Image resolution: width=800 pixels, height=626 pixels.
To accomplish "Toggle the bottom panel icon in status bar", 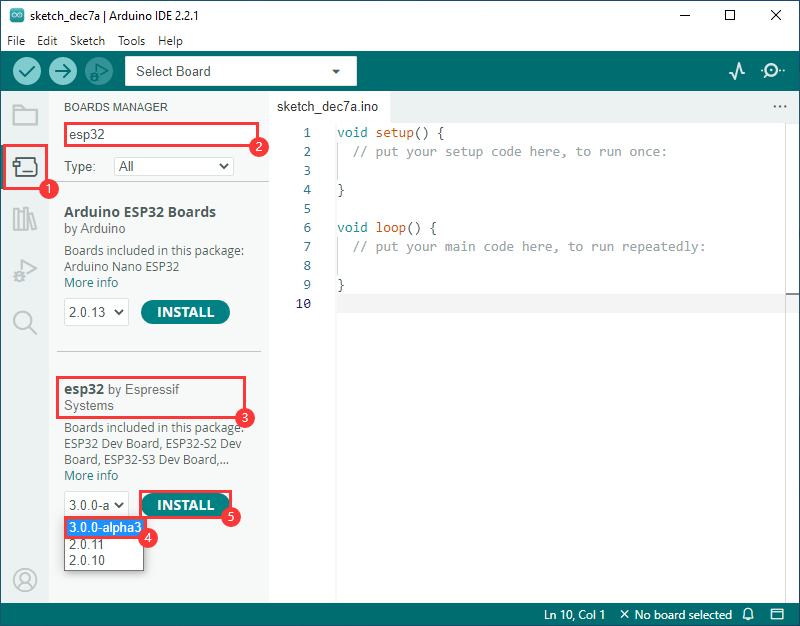I will 777,614.
